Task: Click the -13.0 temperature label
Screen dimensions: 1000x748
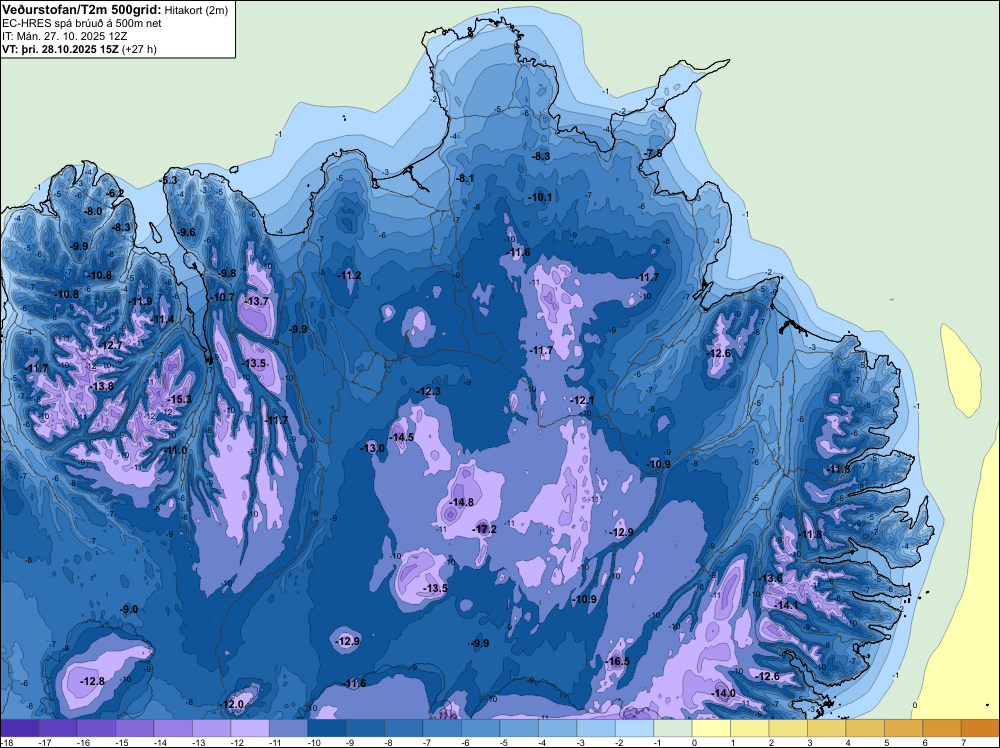Action: tap(372, 448)
